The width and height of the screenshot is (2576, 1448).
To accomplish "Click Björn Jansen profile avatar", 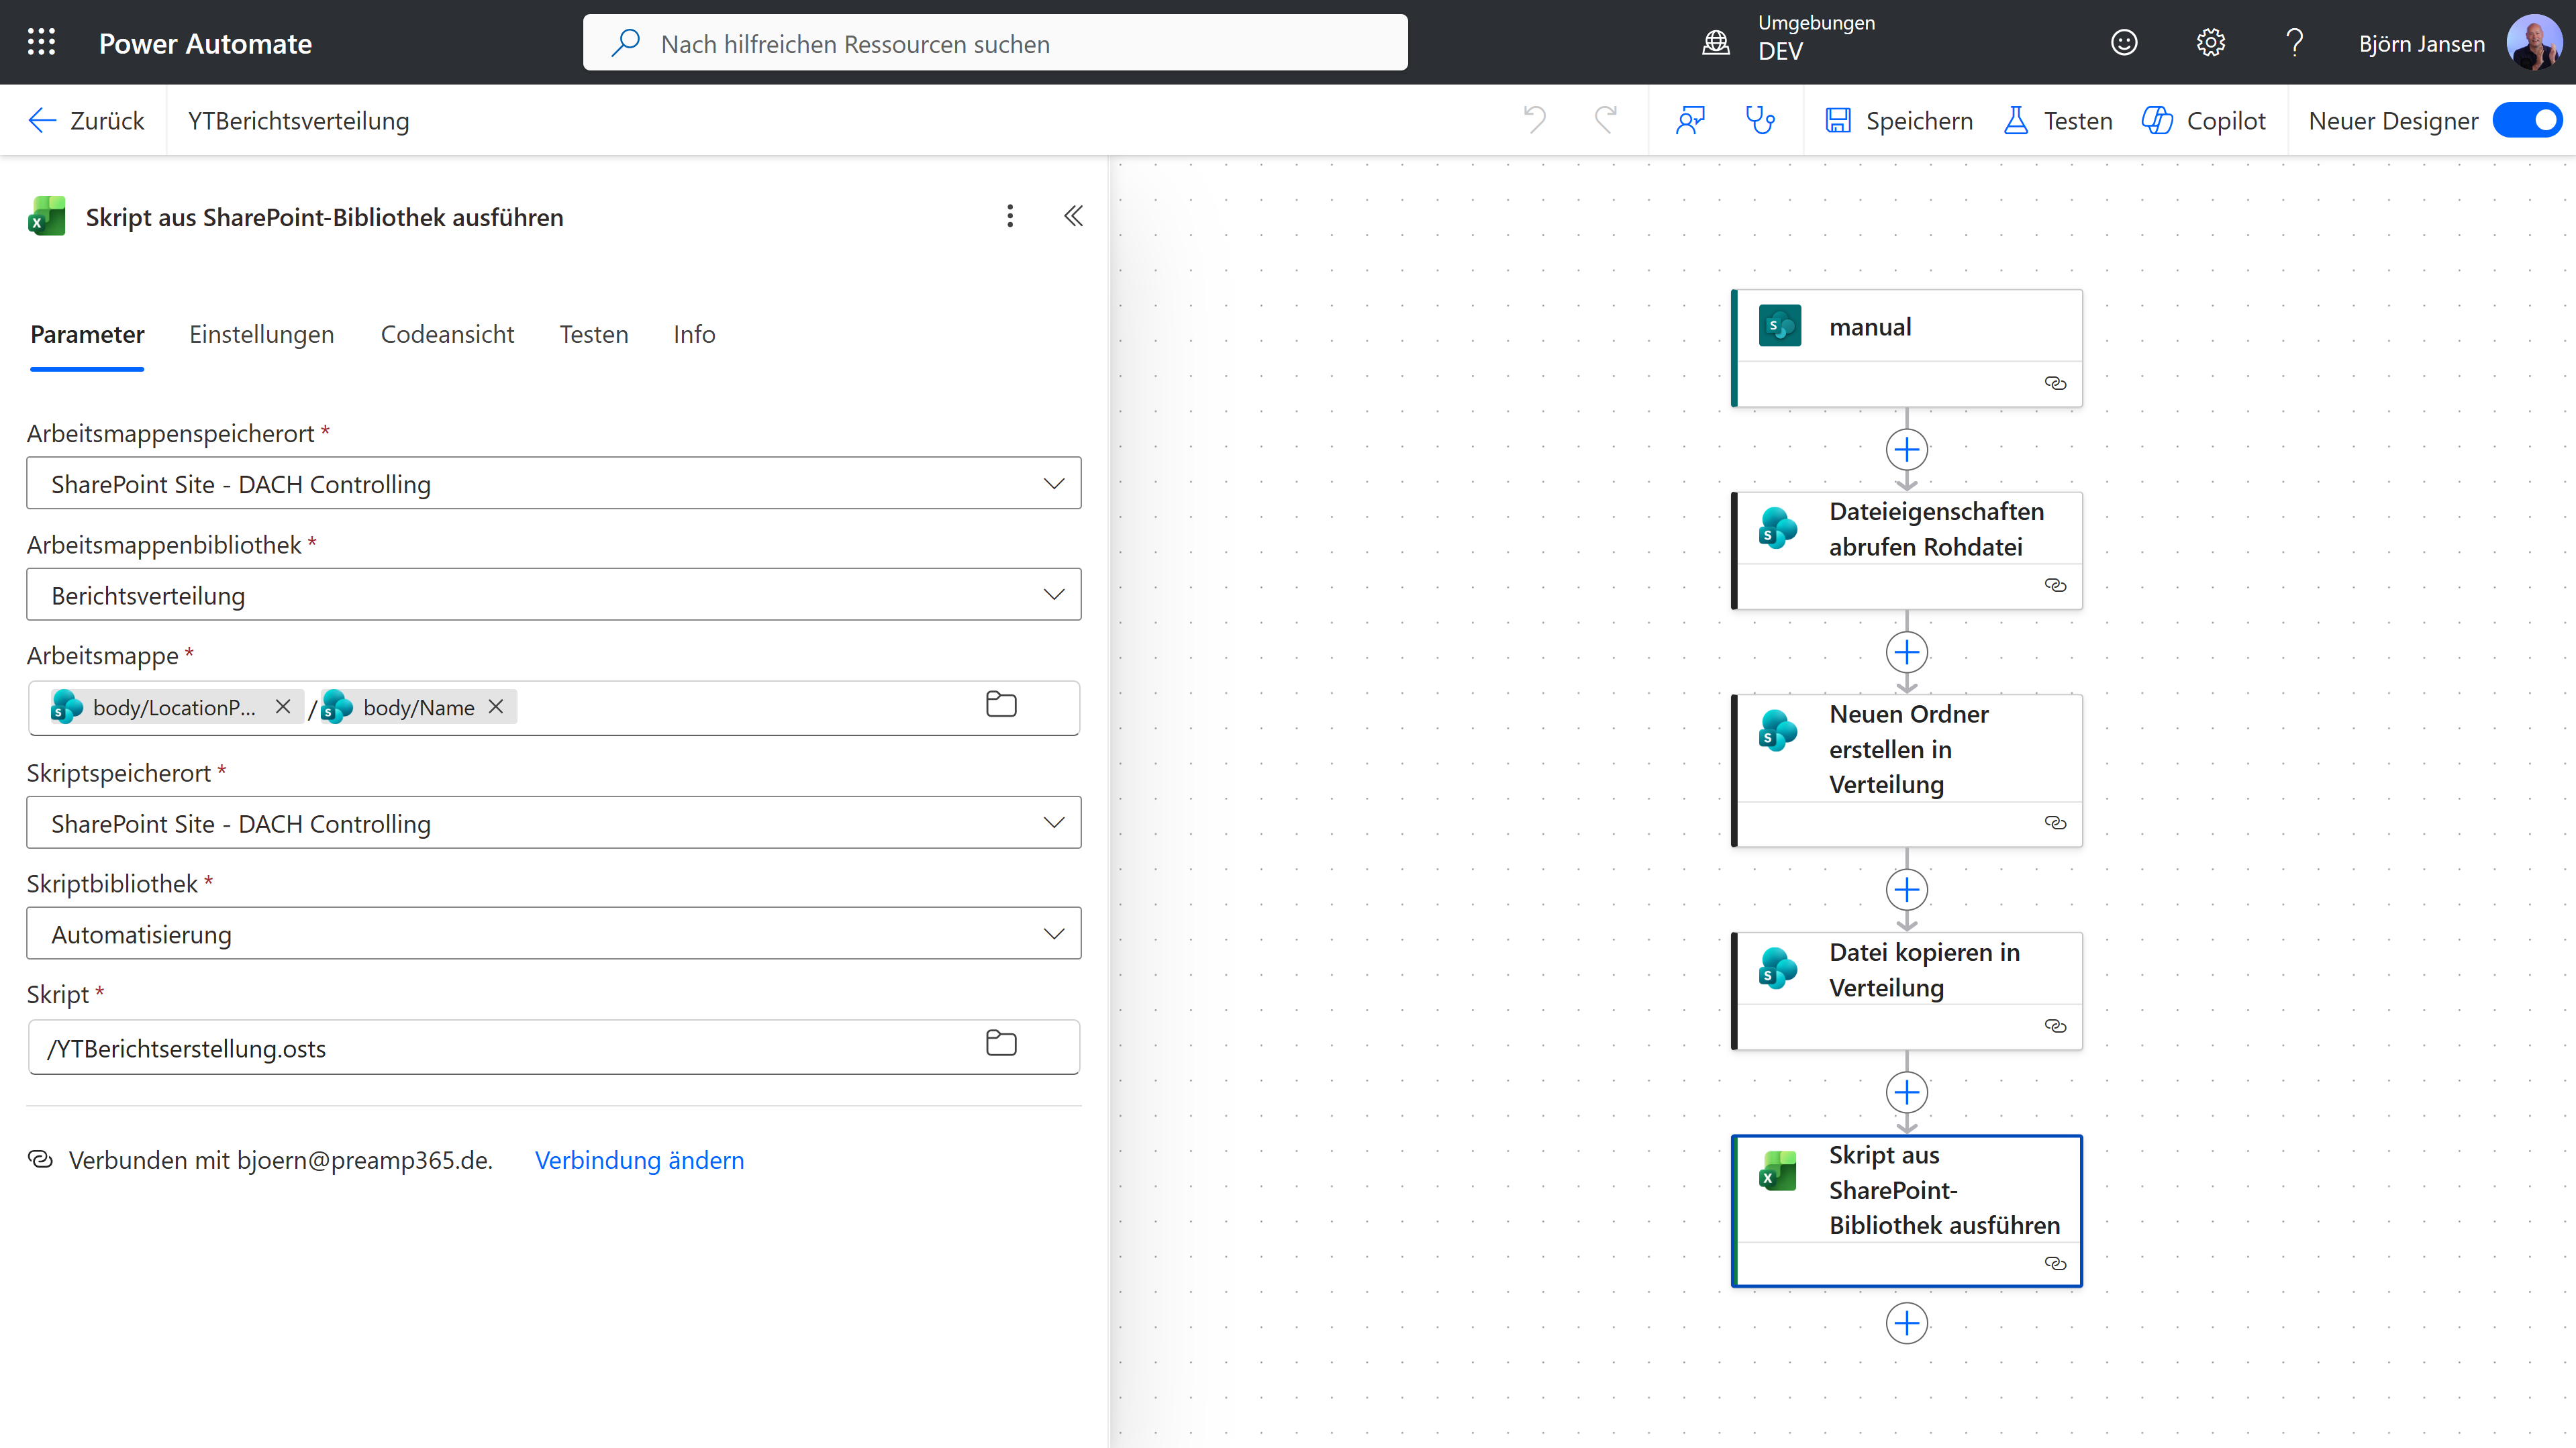I will (x=2533, y=42).
